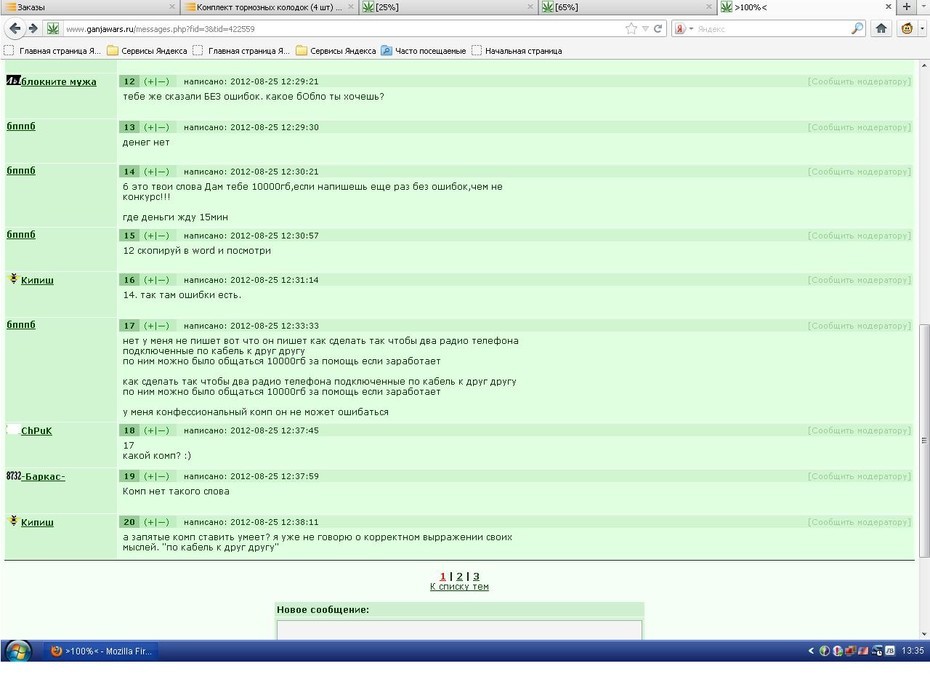Open Часто посещаемые bookmark

point(423,51)
